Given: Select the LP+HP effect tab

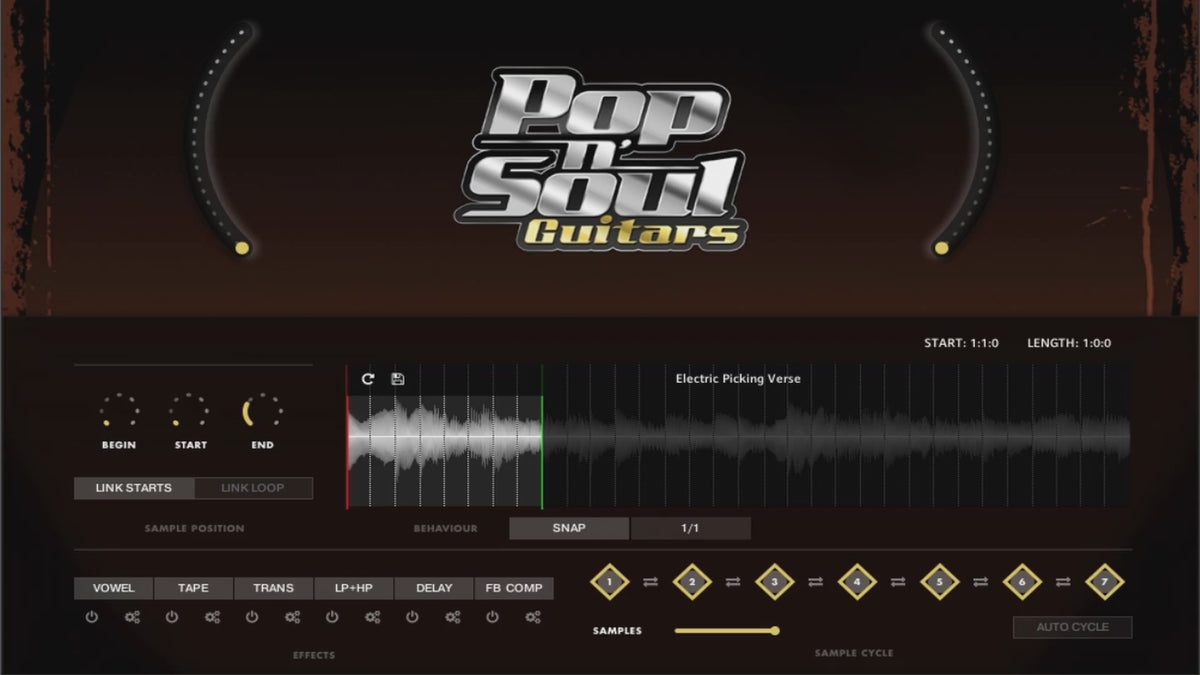Looking at the screenshot, I should pyautogui.click(x=354, y=588).
